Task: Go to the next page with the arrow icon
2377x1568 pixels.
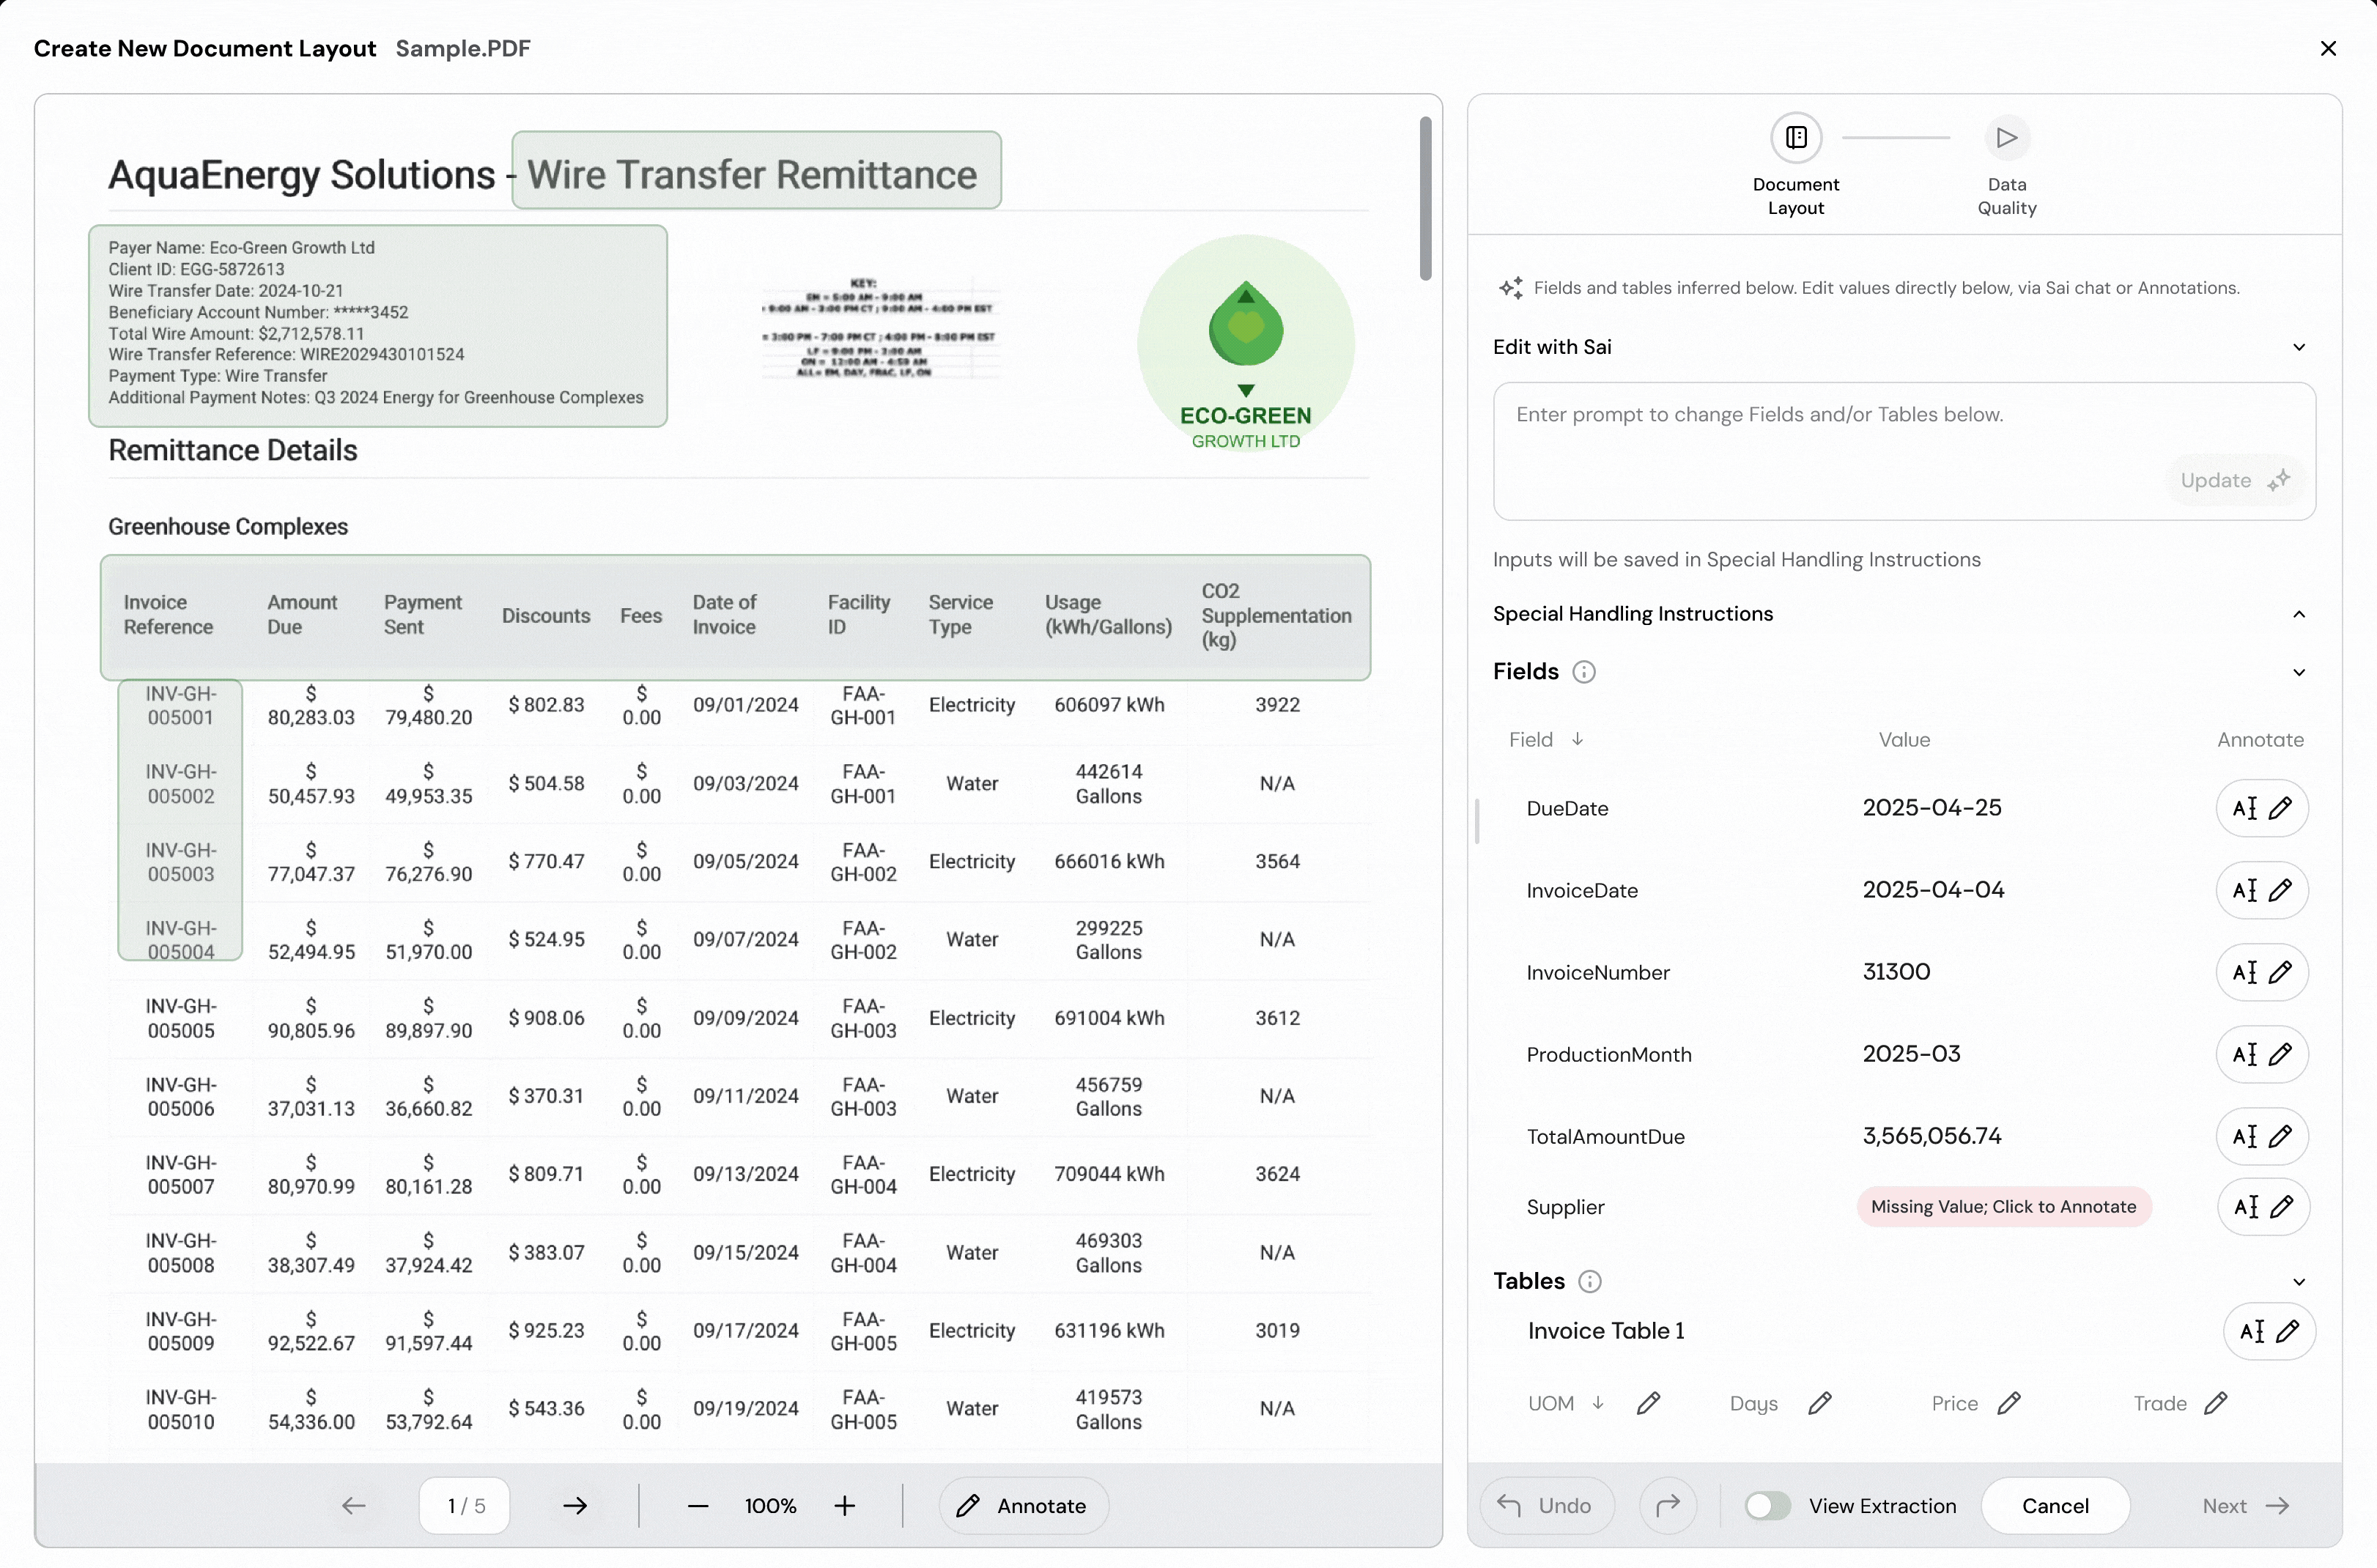Action: tap(575, 1506)
